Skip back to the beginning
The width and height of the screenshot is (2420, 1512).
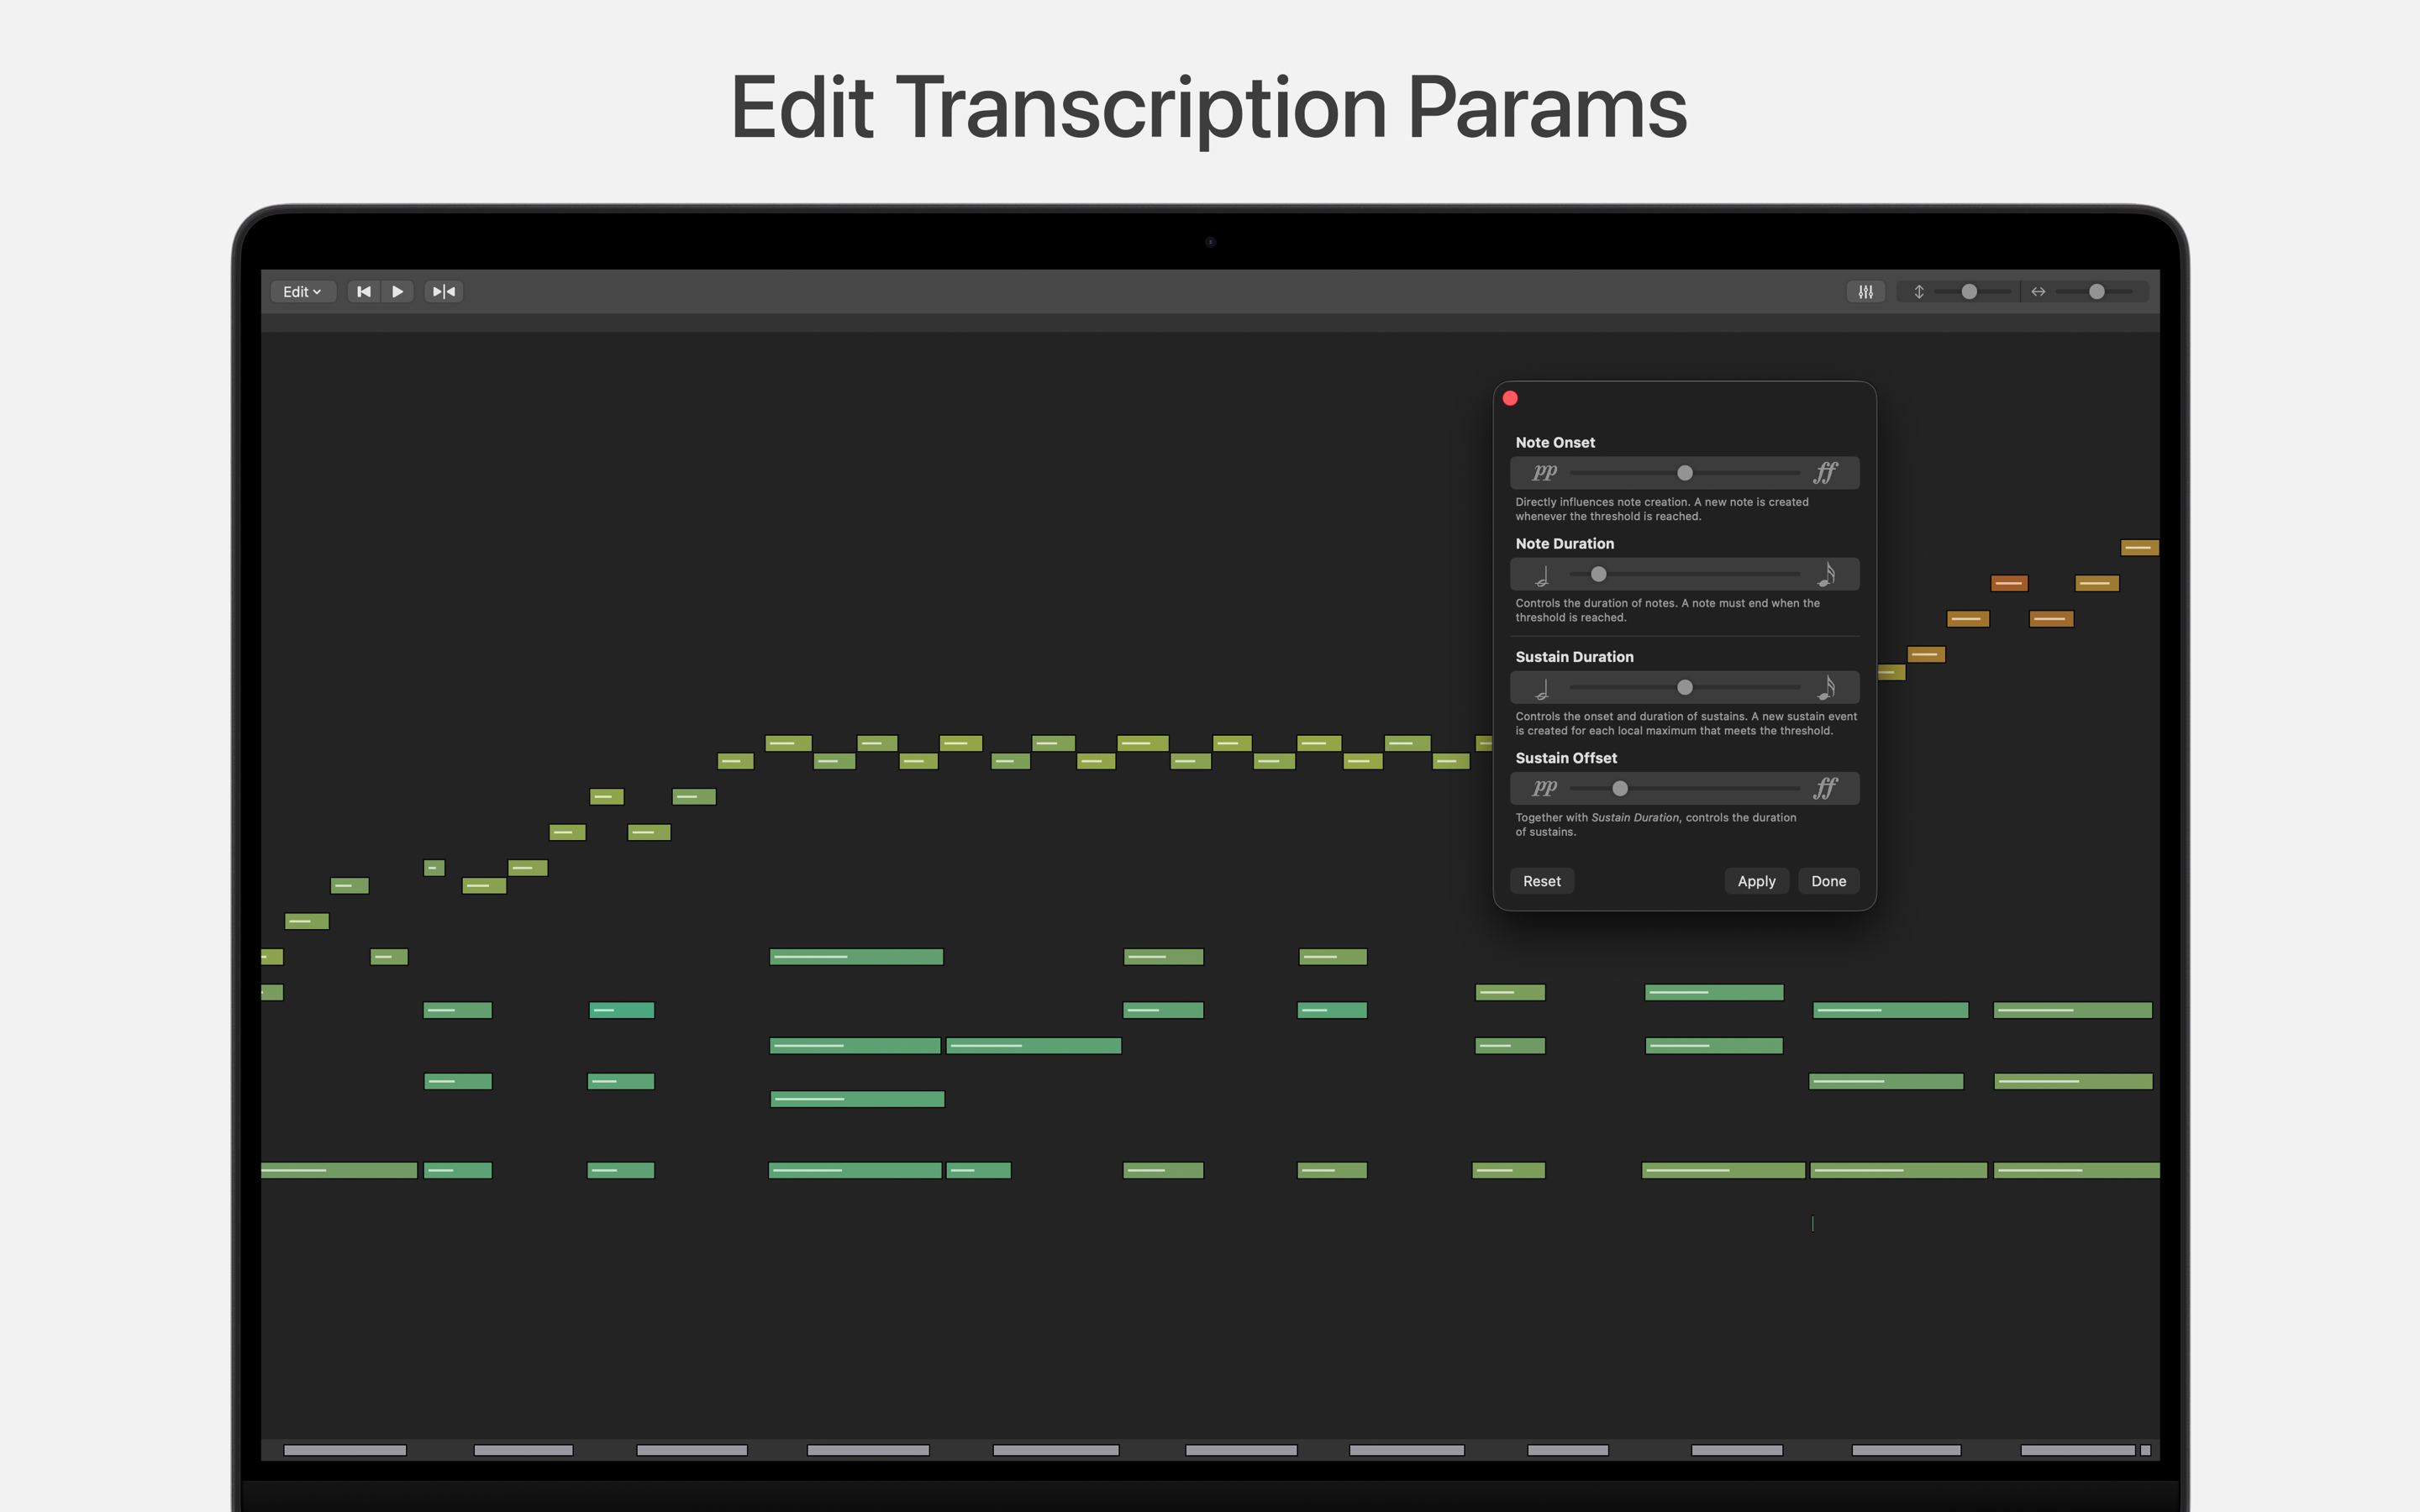[364, 292]
